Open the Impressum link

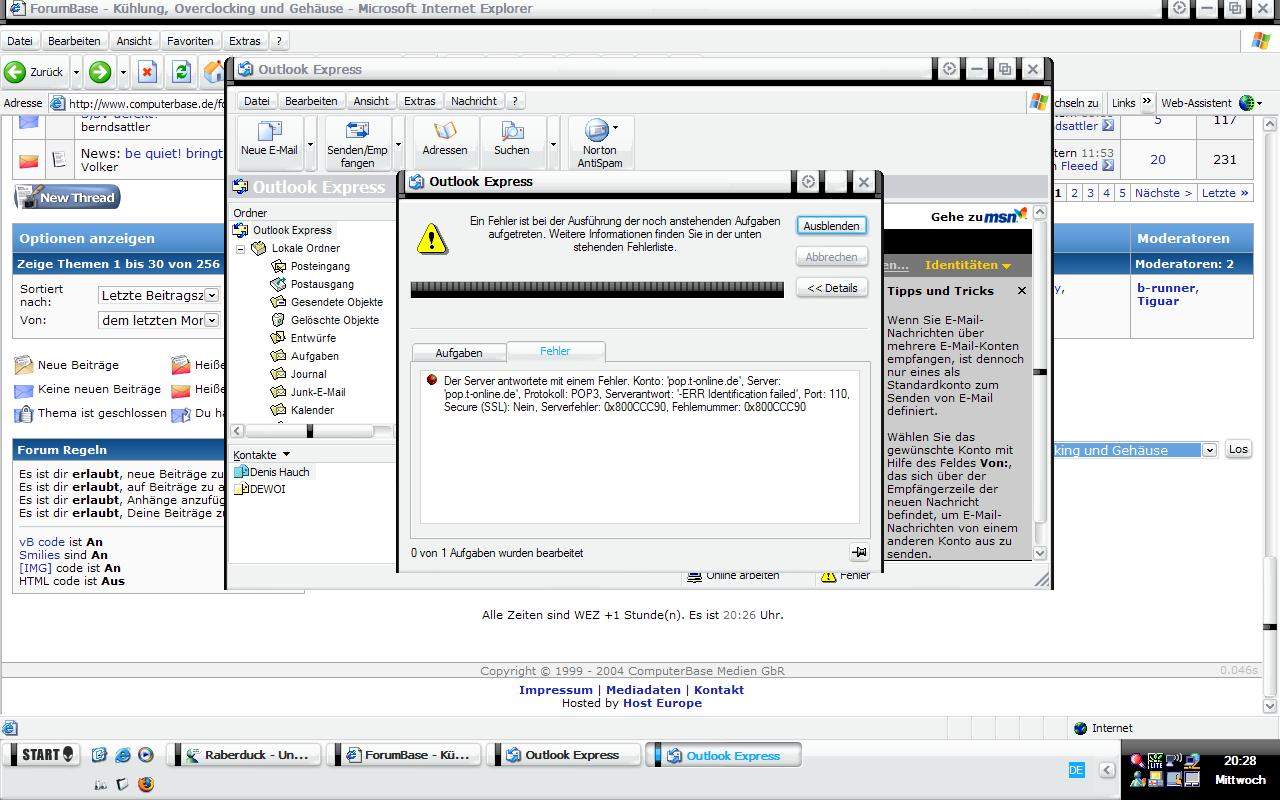(x=556, y=690)
